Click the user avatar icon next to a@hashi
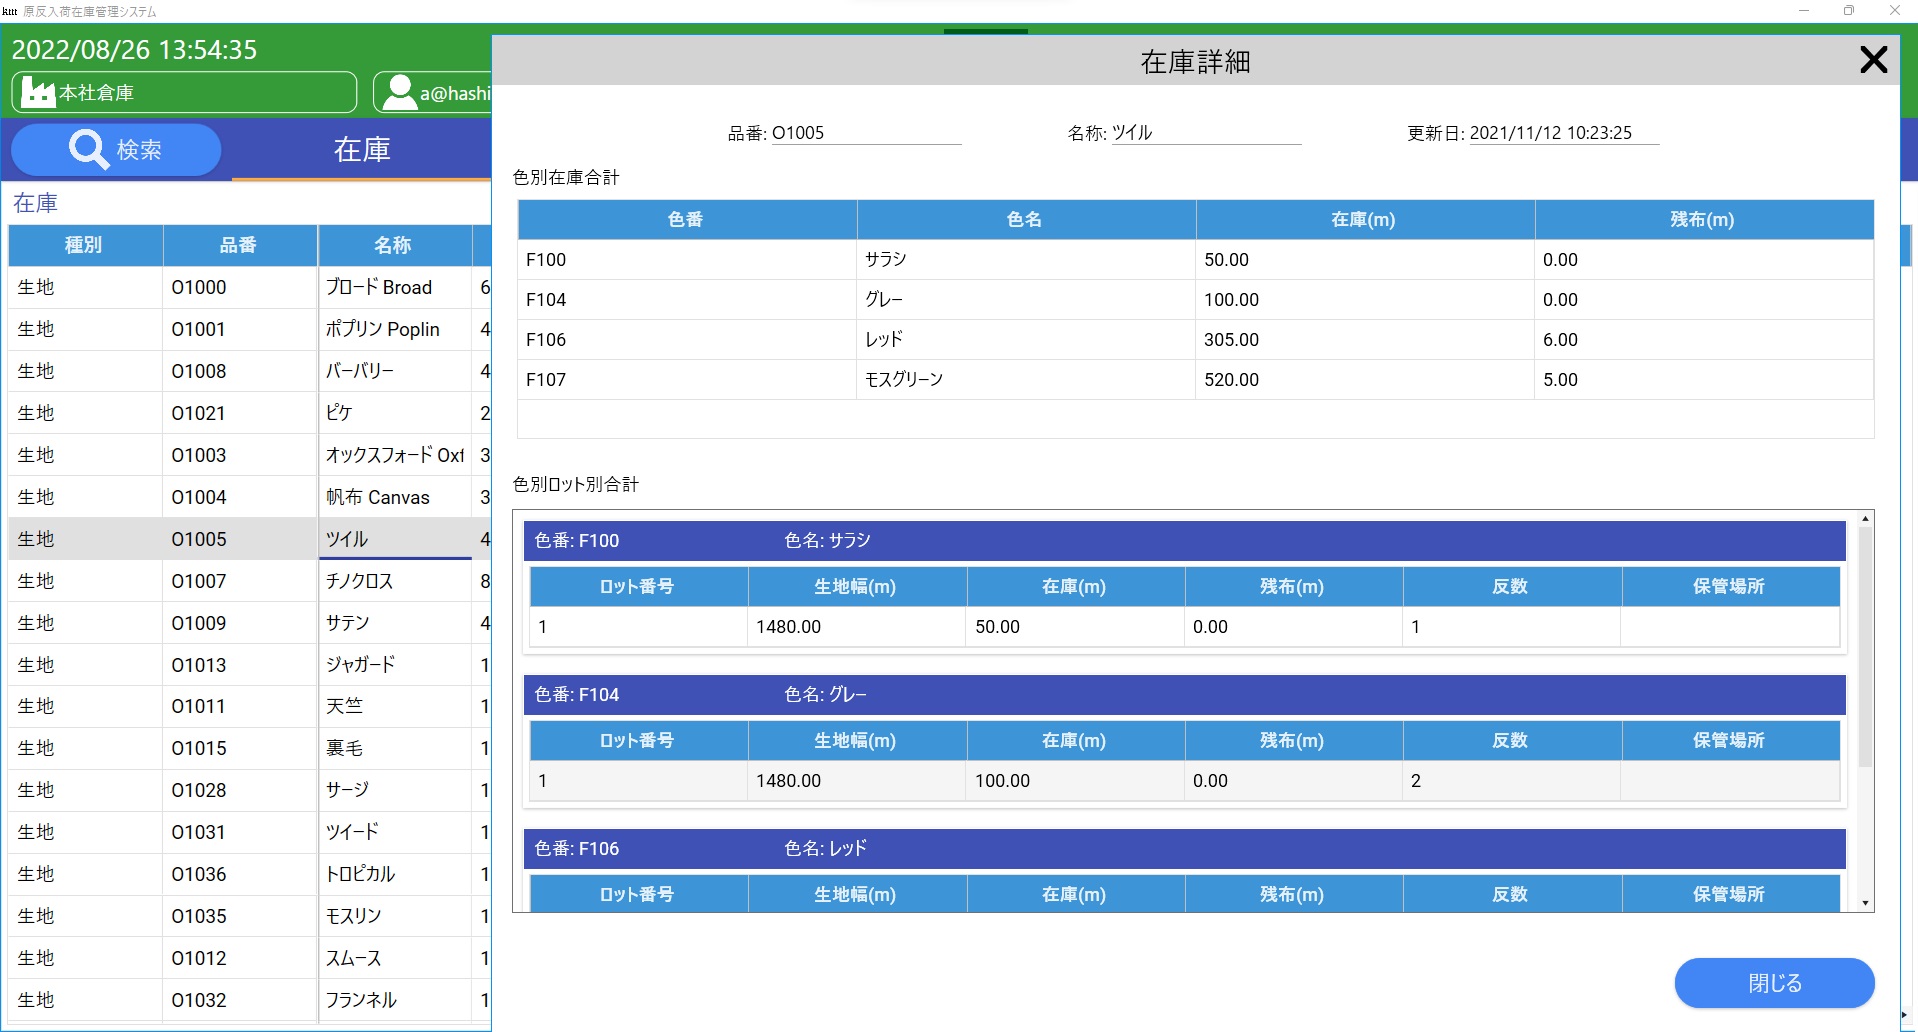1918x1032 pixels. pyautogui.click(x=399, y=93)
